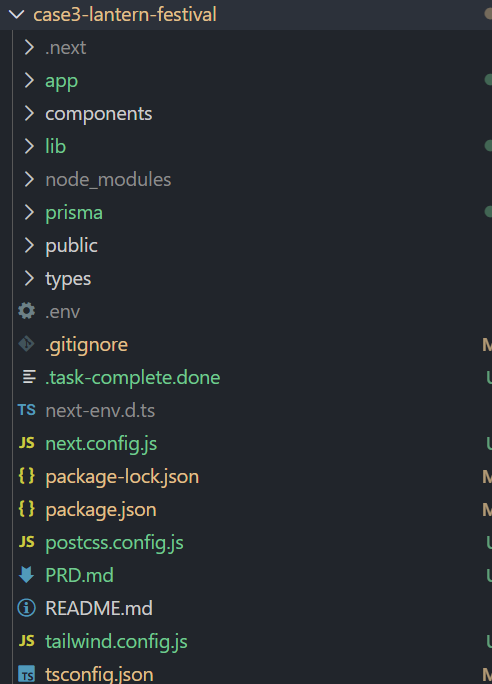Expand the app folder chevron
The width and height of the screenshot is (492, 684).
pyautogui.click(x=29, y=80)
